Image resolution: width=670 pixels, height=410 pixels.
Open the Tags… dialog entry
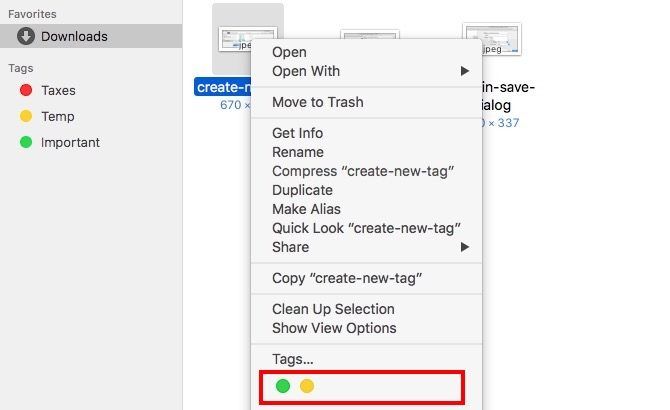coord(292,359)
